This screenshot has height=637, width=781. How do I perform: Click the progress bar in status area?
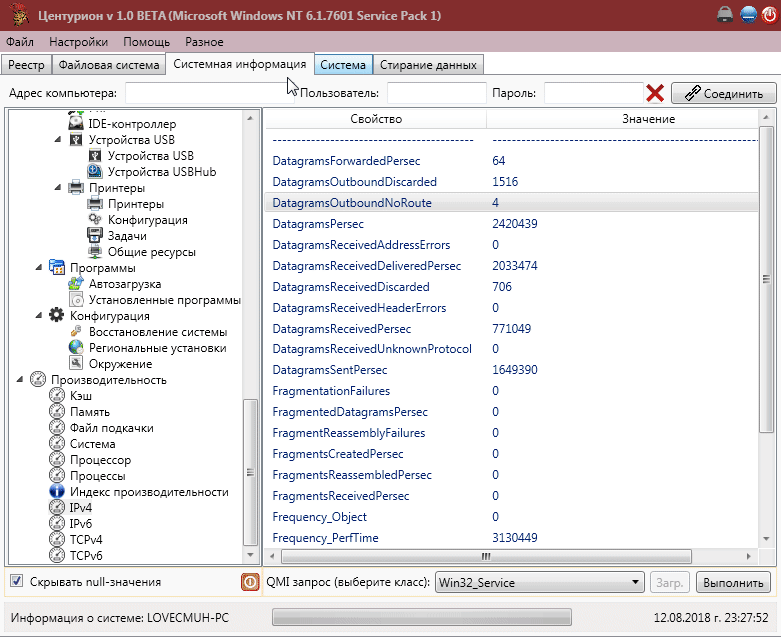coord(421,617)
